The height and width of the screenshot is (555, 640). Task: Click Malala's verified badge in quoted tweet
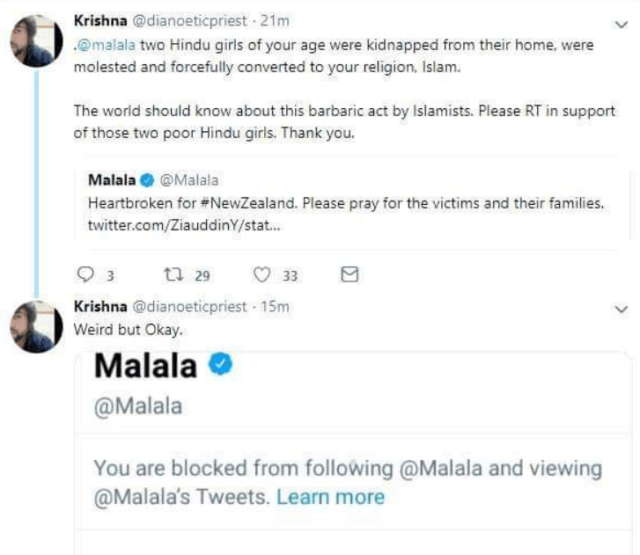coord(147,180)
